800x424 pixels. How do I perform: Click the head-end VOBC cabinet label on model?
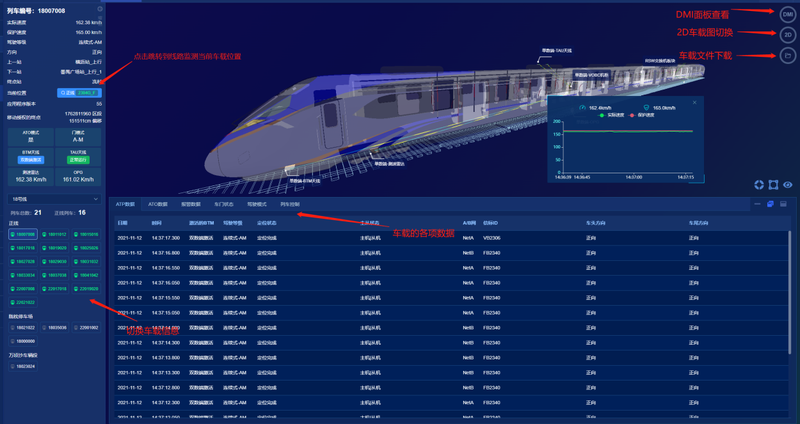click(x=591, y=76)
